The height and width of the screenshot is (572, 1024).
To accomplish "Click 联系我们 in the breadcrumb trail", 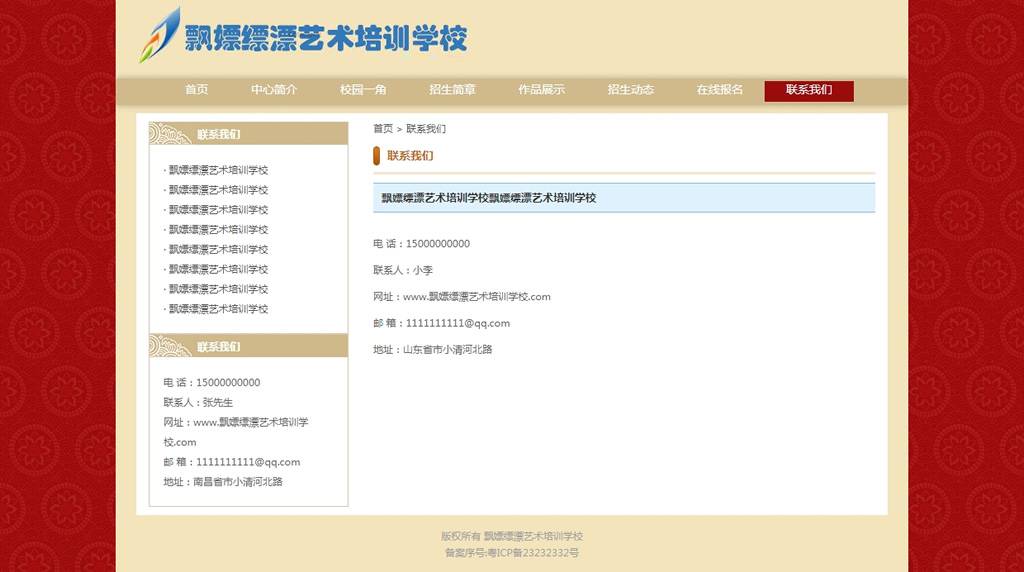I will tap(426, 129).
